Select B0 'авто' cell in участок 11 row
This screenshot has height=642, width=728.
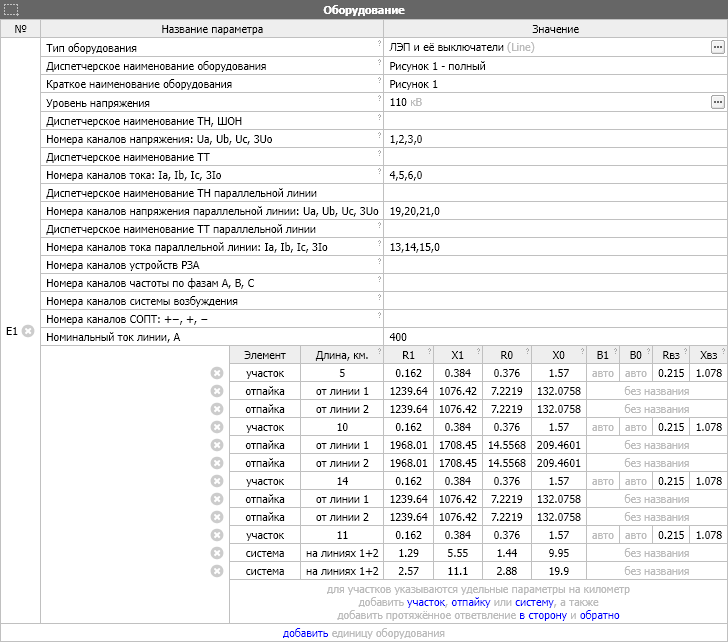pyautogui.click(x=636, y=535)
